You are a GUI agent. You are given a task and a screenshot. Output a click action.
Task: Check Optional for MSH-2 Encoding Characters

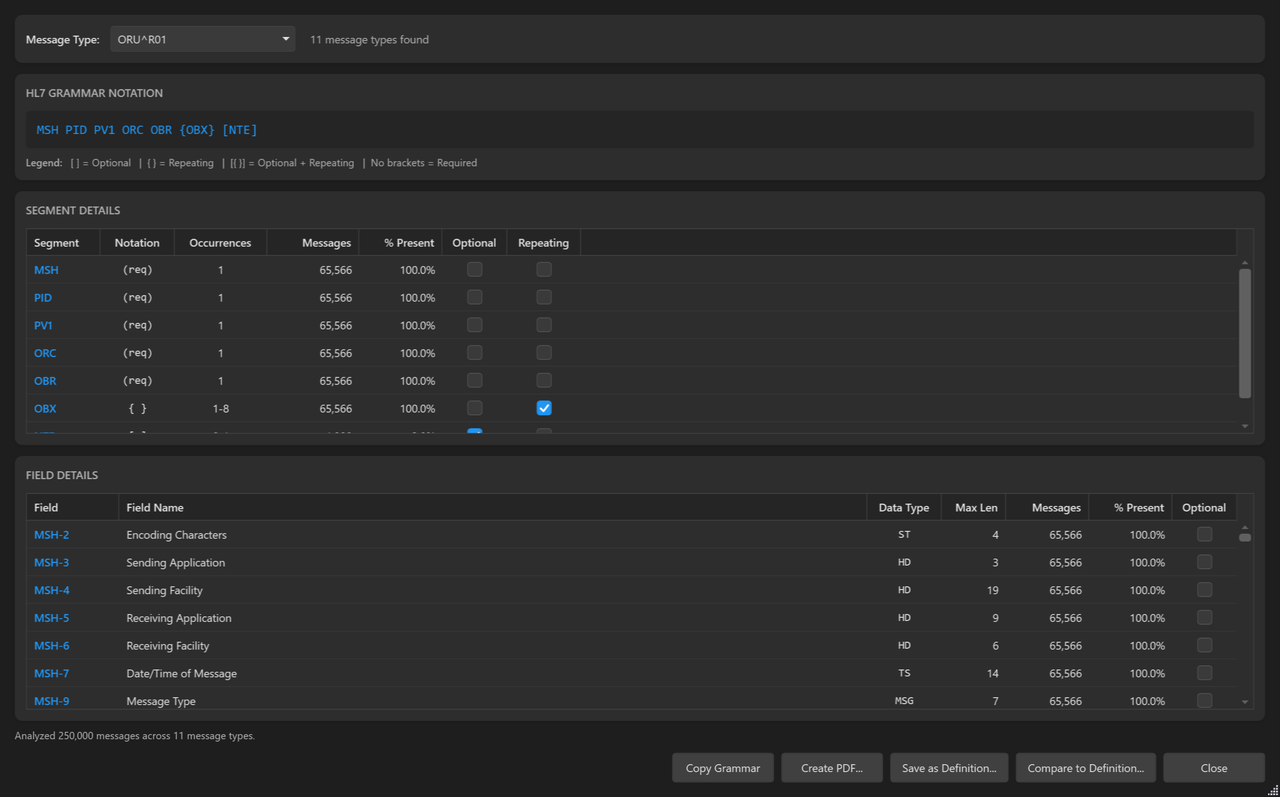(1204, 535)
